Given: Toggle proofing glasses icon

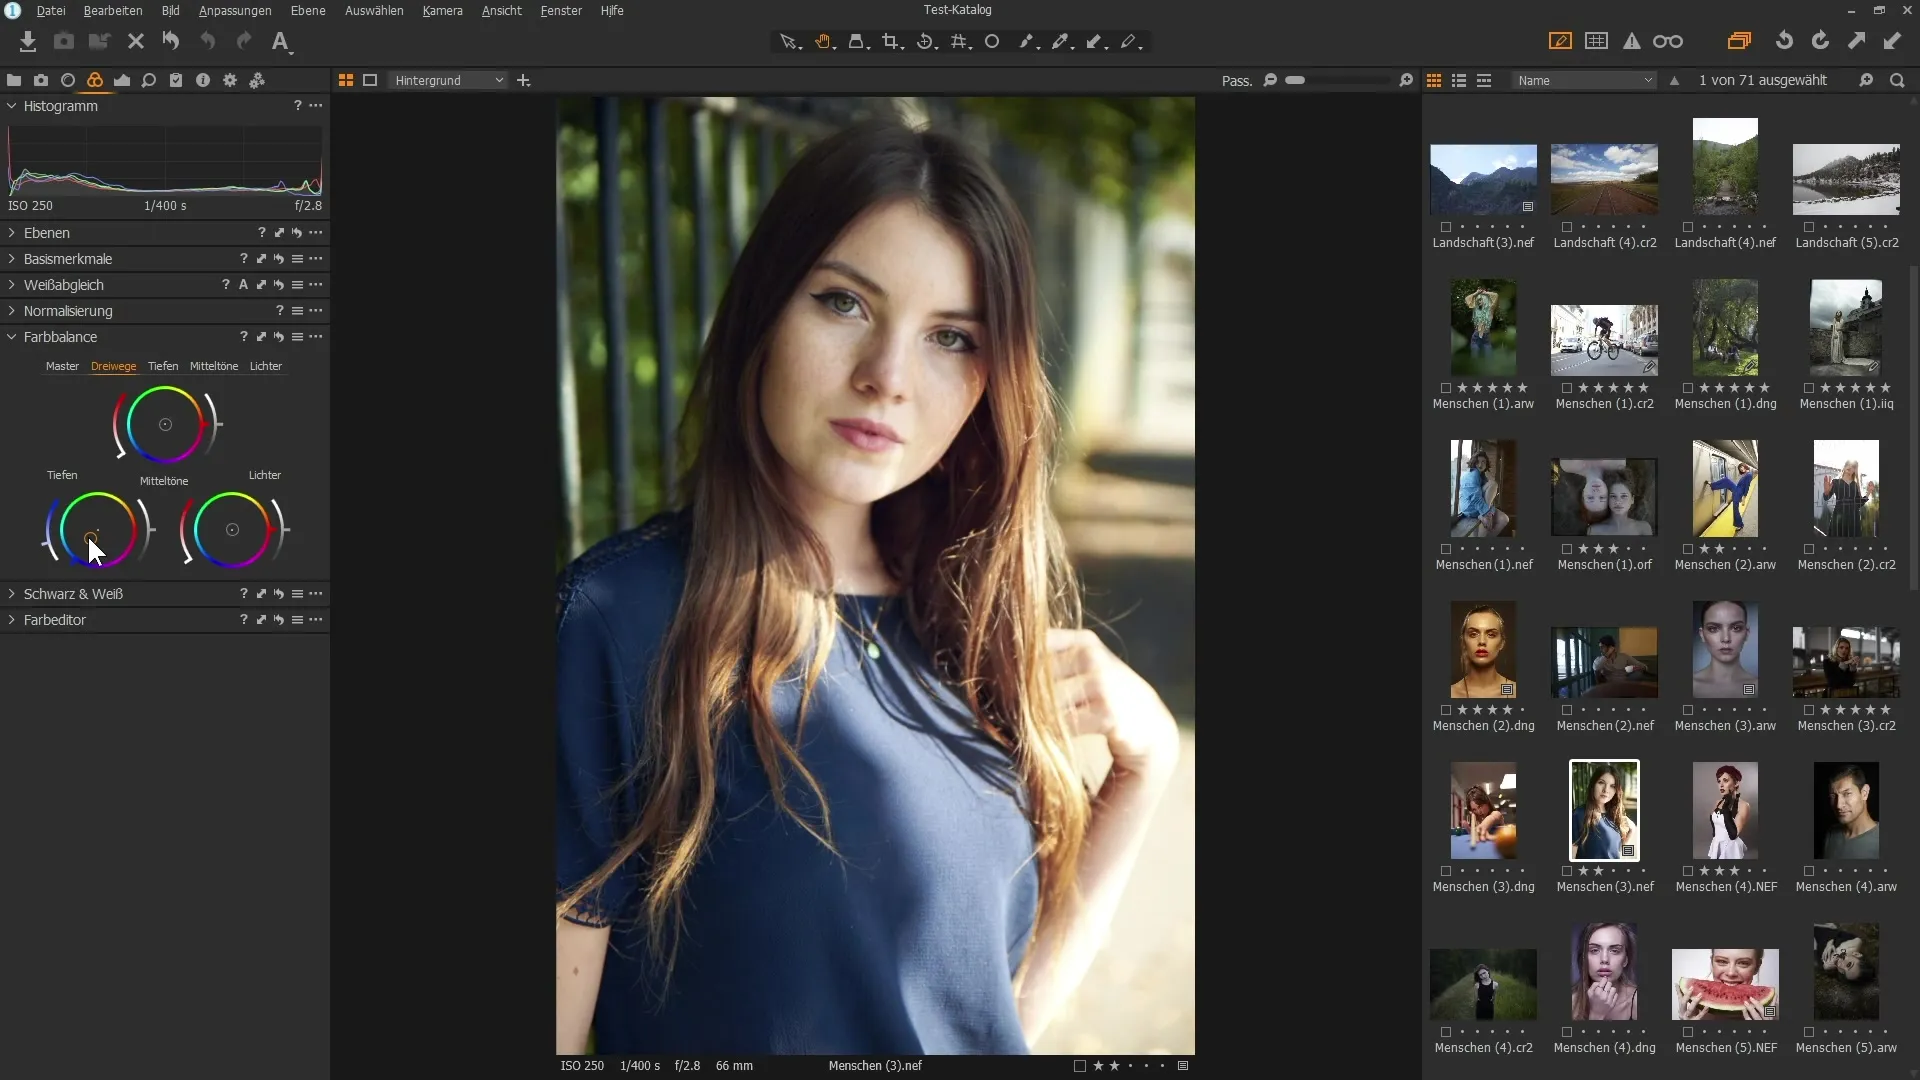Looking at the screenshot, I should tap(1668, 41).
